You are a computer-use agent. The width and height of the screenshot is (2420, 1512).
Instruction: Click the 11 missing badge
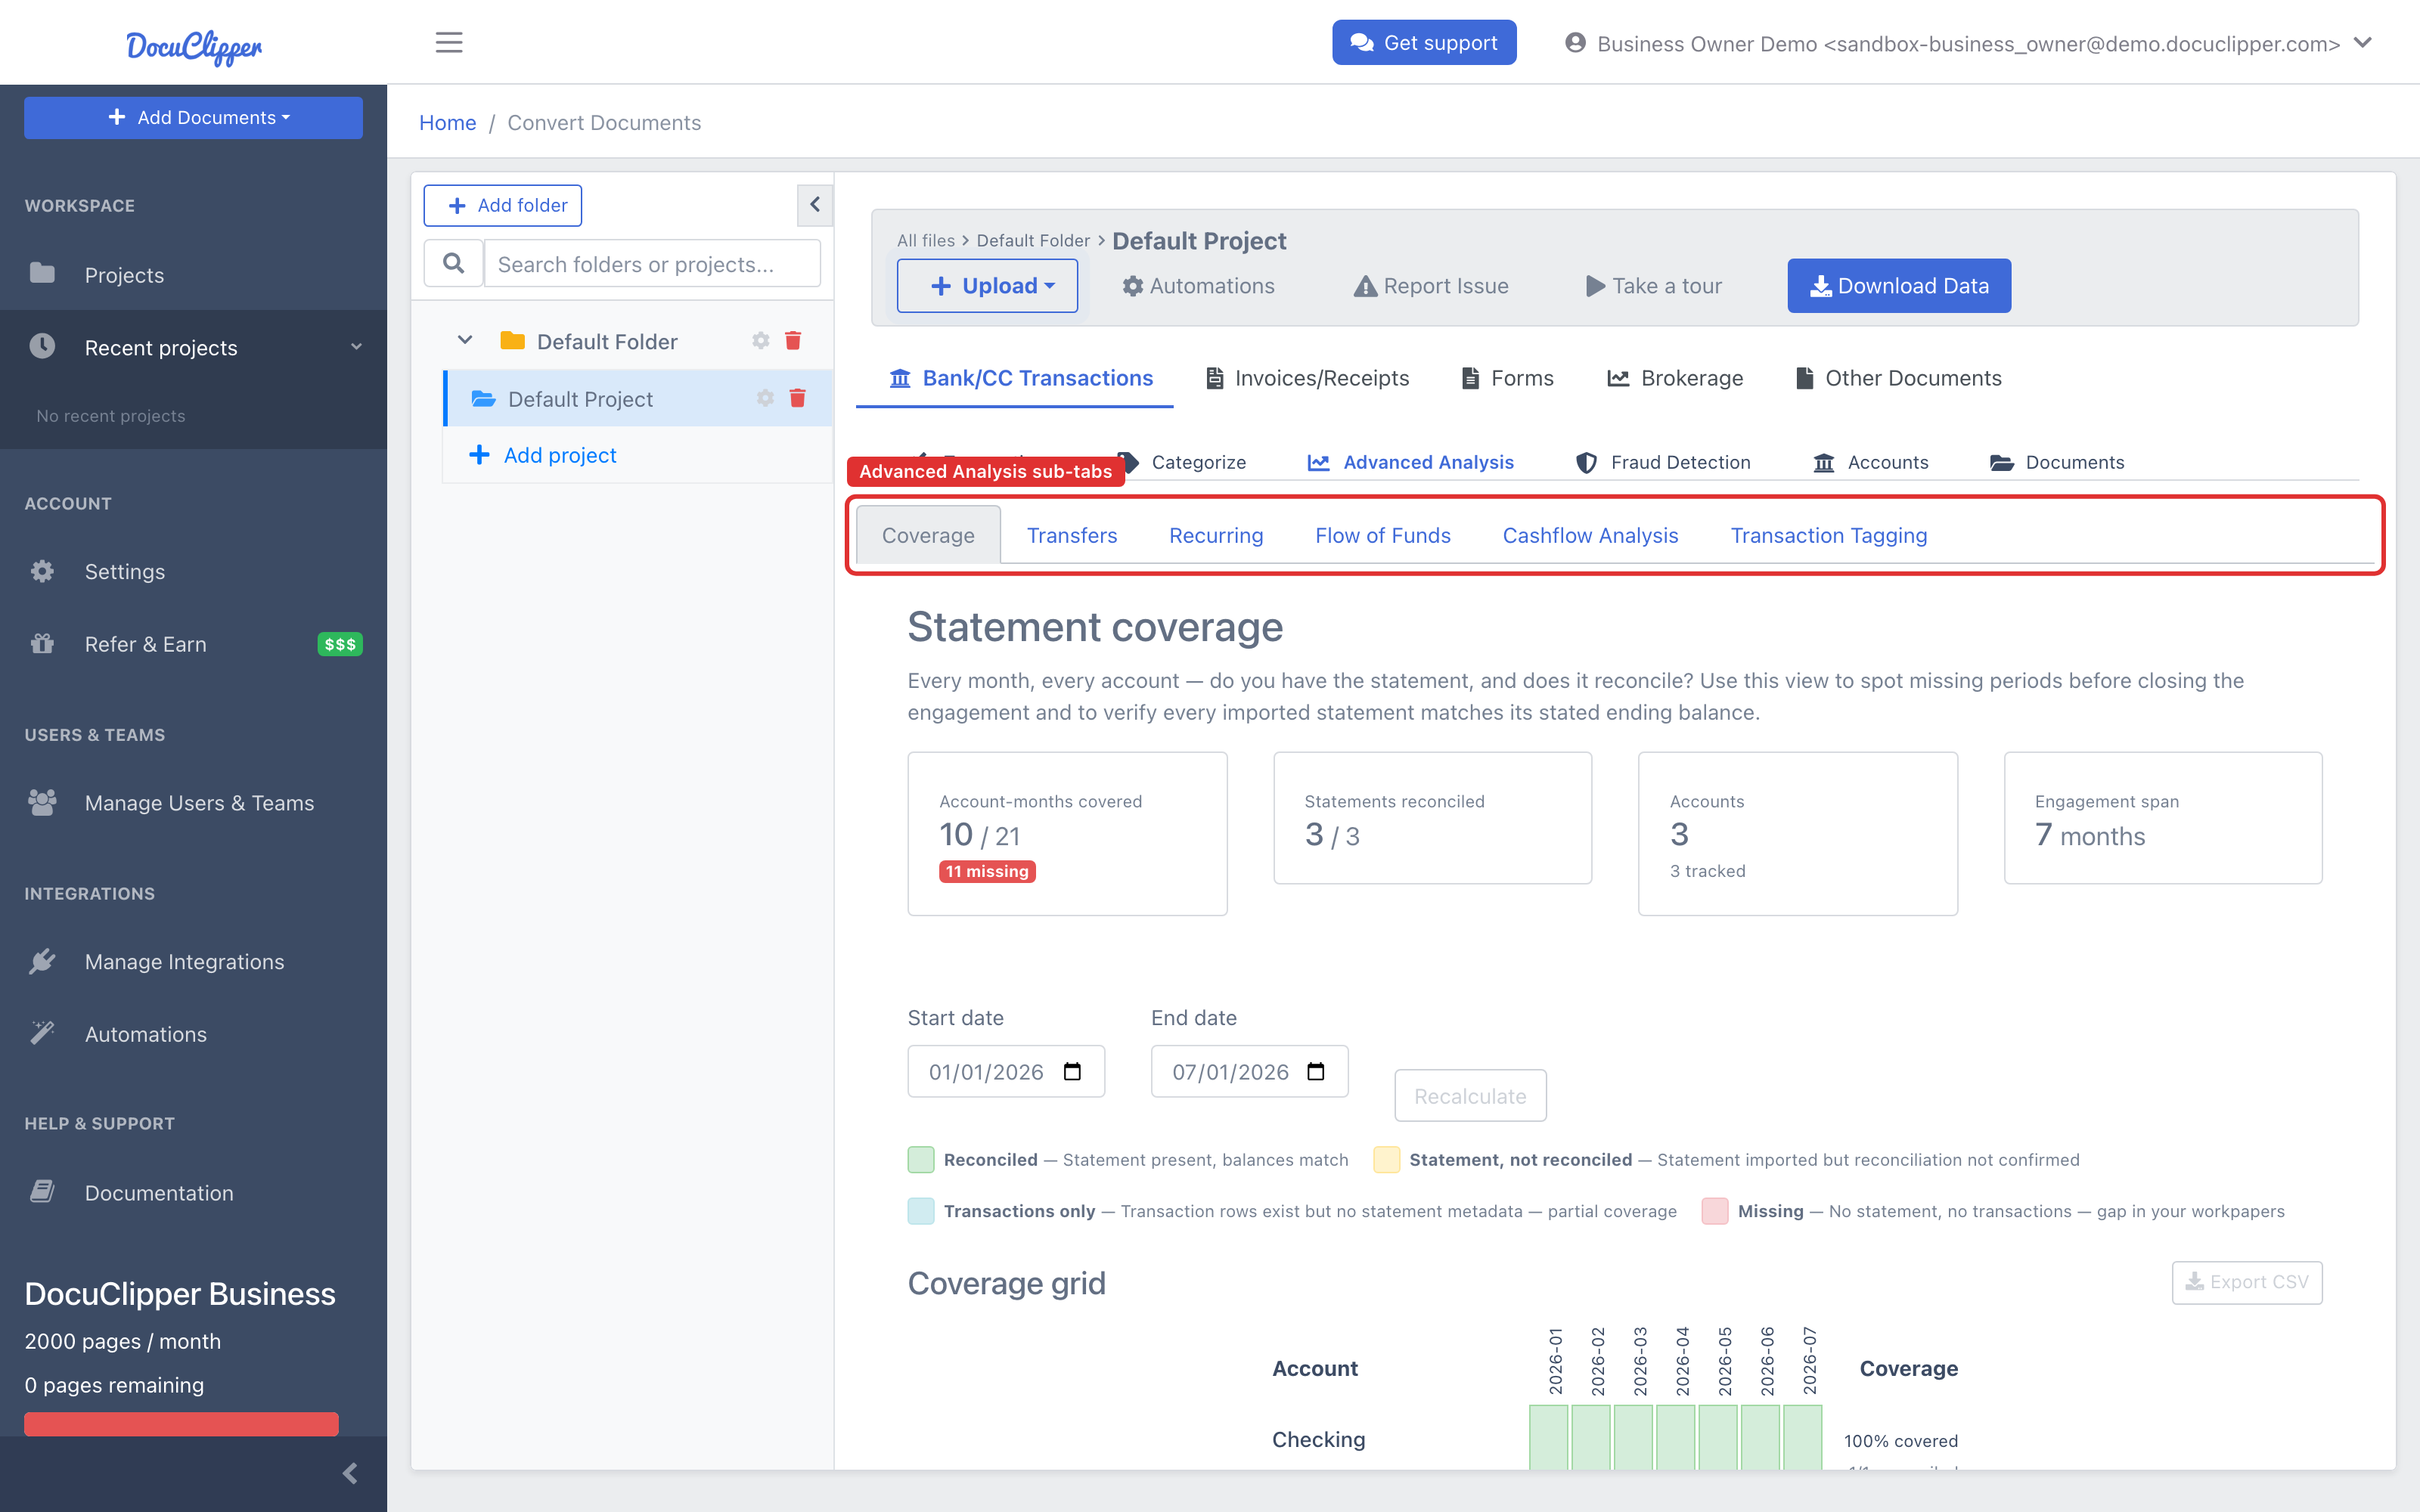pos(987,871)
